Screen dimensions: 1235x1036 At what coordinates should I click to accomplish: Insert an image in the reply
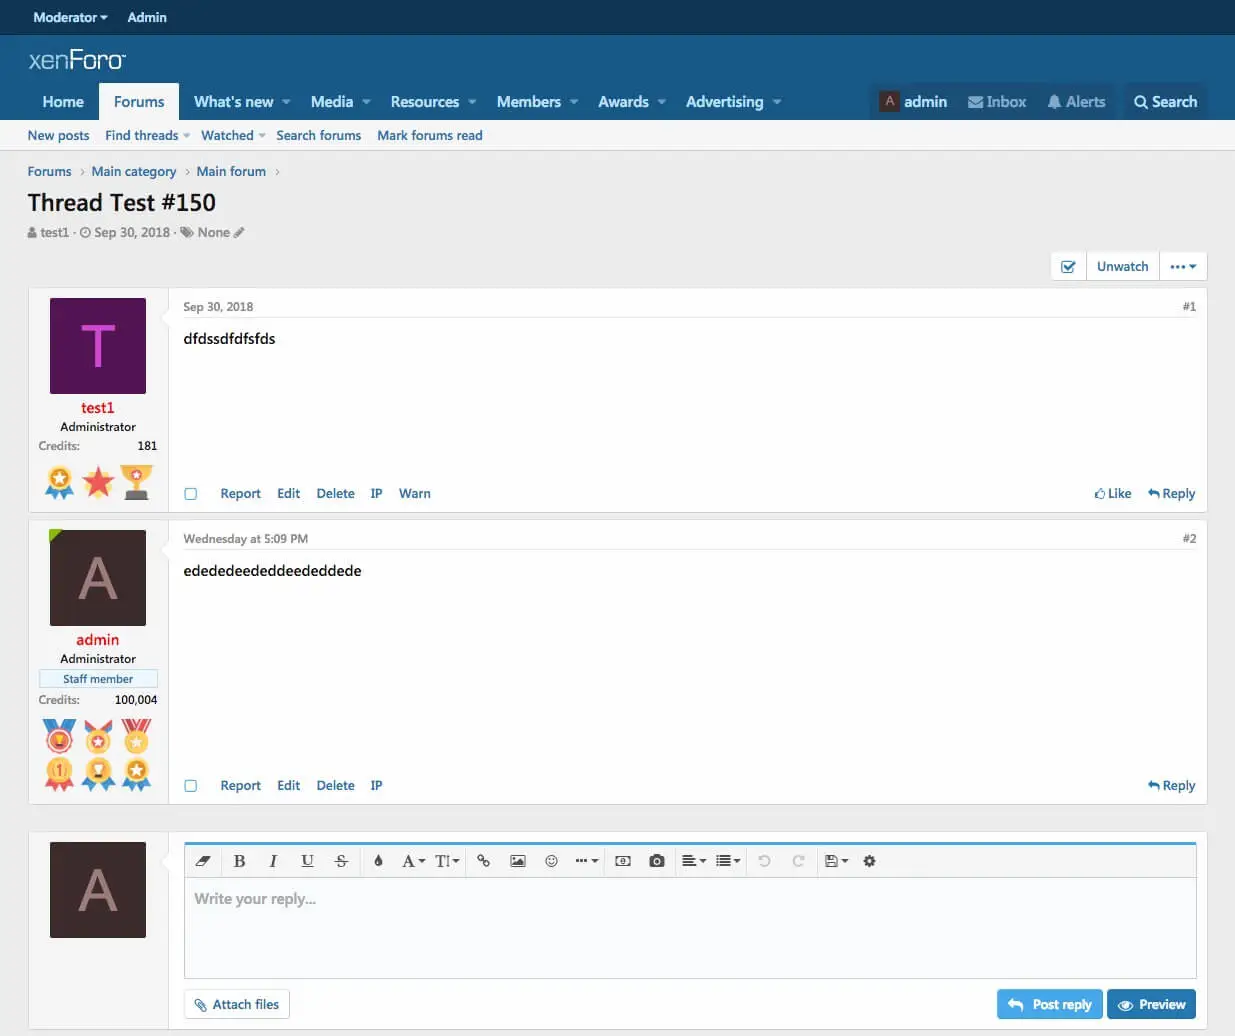(518, 861)
